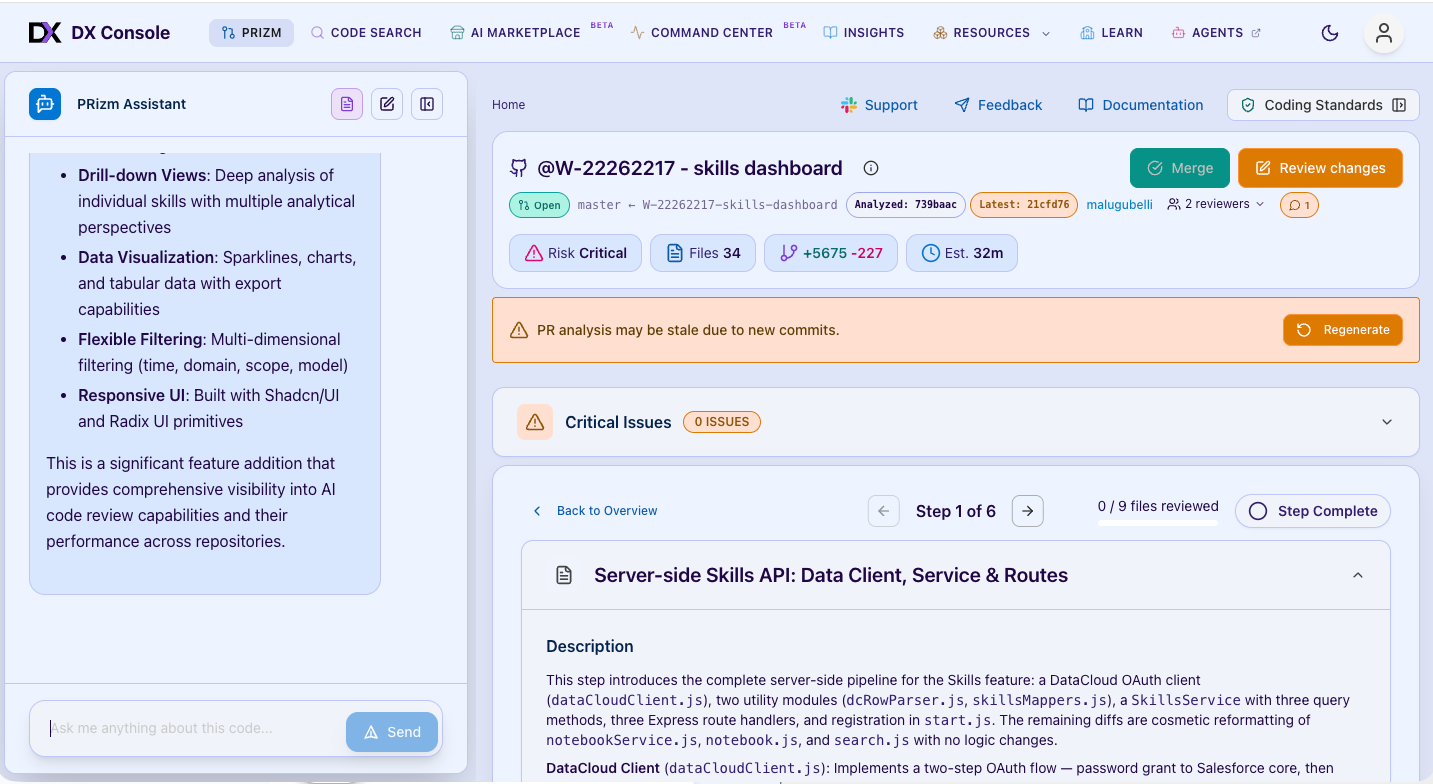Open the PRIZM tab
This screenshot has width=1433, height=784.
pyautogui.click(x=251, y=33)
